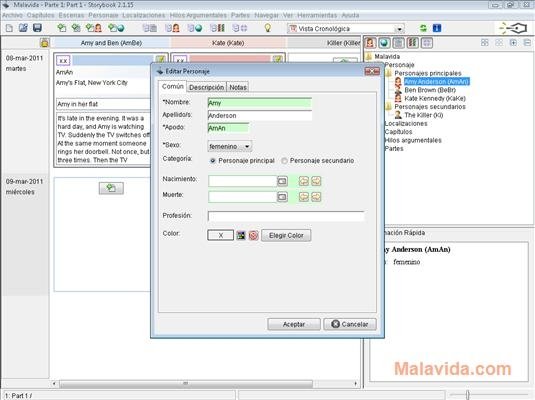Open the manage characters list icon
Image resolution: width=535 pixels, height=400 pixels.
click(x=173, y=28)
